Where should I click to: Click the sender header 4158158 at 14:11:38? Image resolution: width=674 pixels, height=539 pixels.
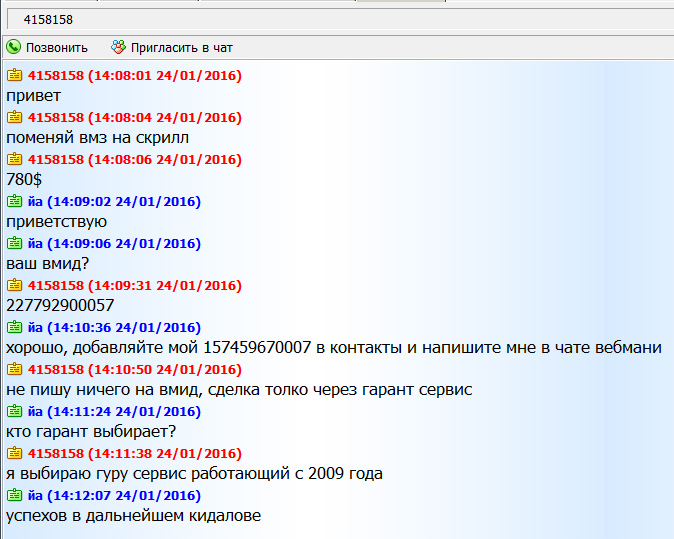point(134,453)
